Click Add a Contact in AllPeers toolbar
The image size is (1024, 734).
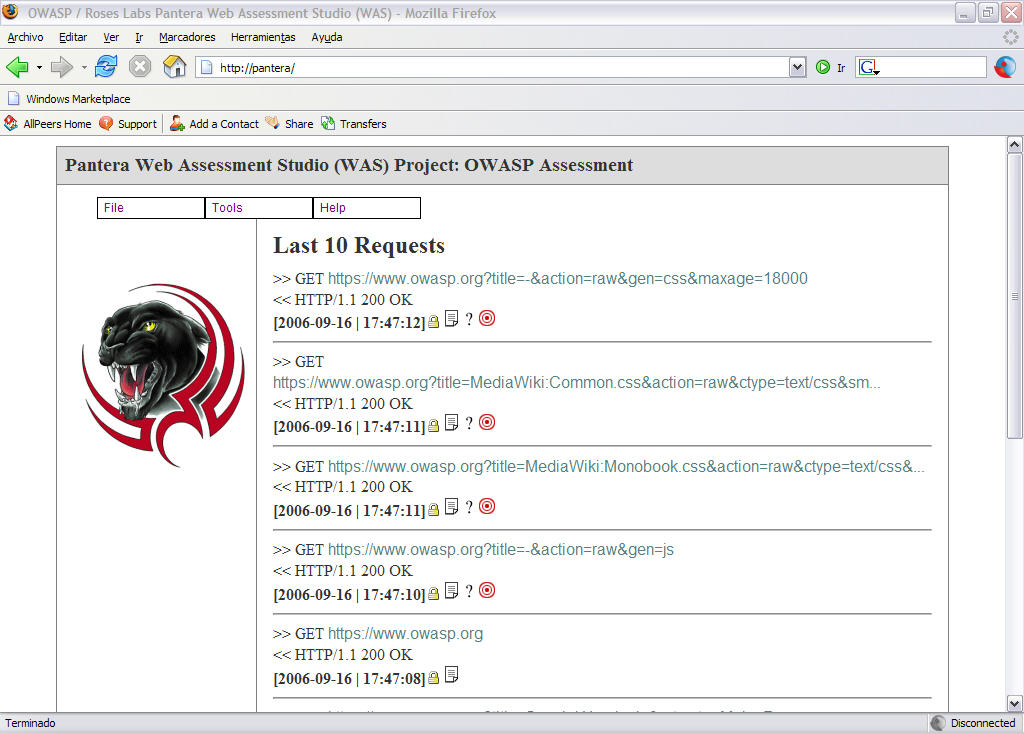(215, 123)
